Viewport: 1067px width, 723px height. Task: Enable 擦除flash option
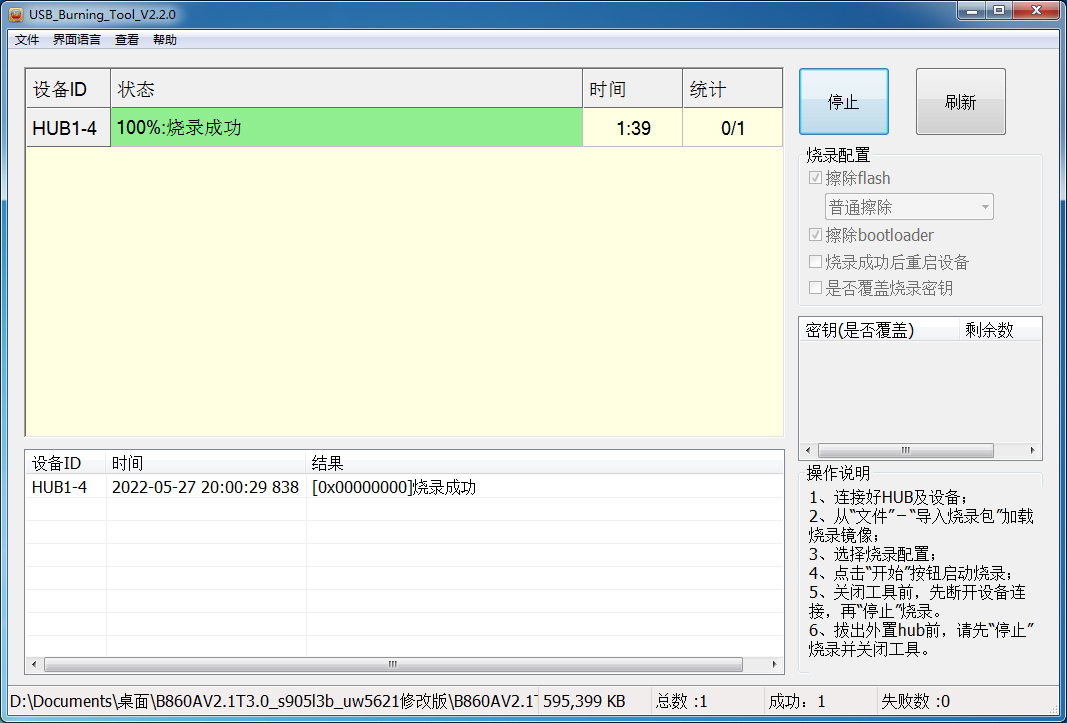[x=817, y=177]
